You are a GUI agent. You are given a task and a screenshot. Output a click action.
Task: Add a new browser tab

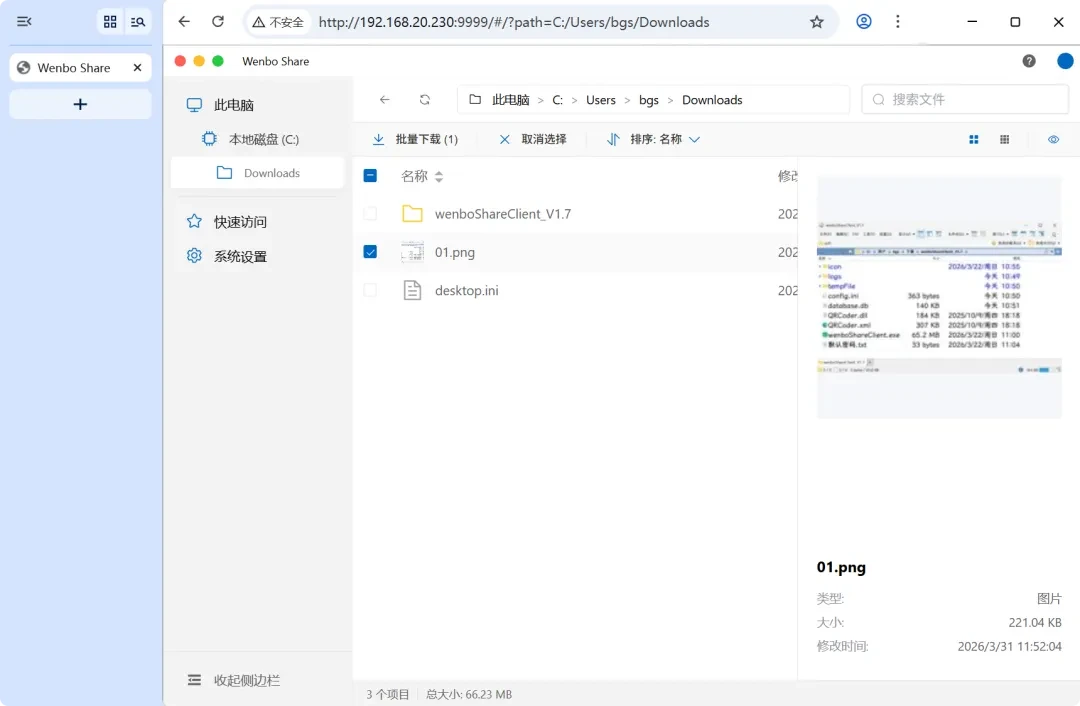[x=81, y=104]
